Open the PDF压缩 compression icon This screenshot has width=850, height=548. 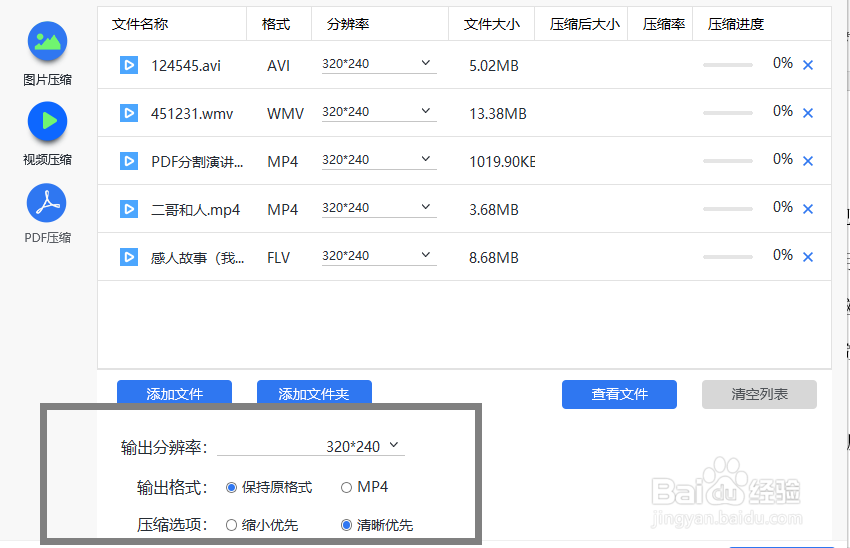click(x=47, y=203)
